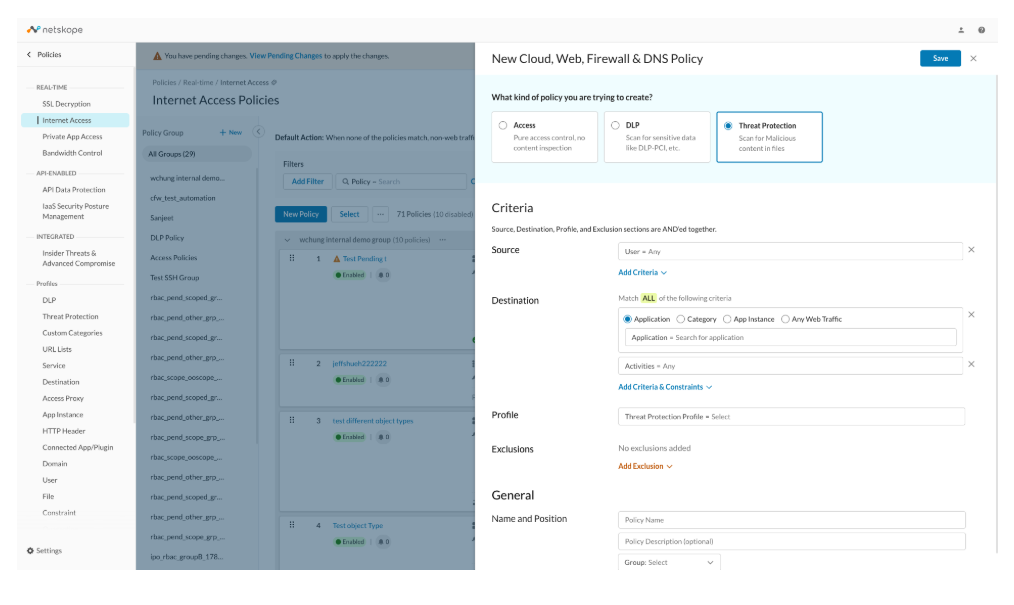Click the Policy Name input field
The image size is (1014, 605).
[792, 520]
